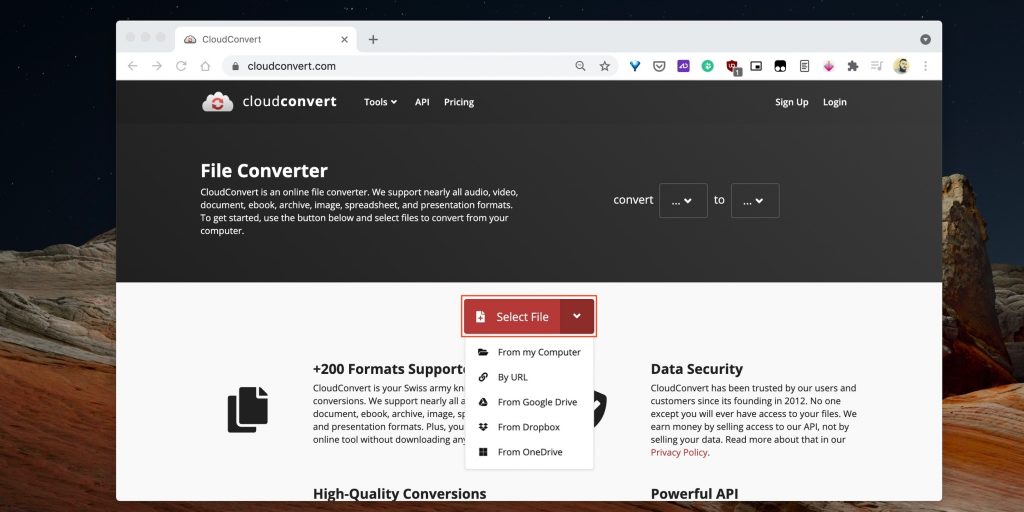The width and height of the screenshot is (1024, 512).
Task: Choose From my Computer option
Action: (529, 352)
